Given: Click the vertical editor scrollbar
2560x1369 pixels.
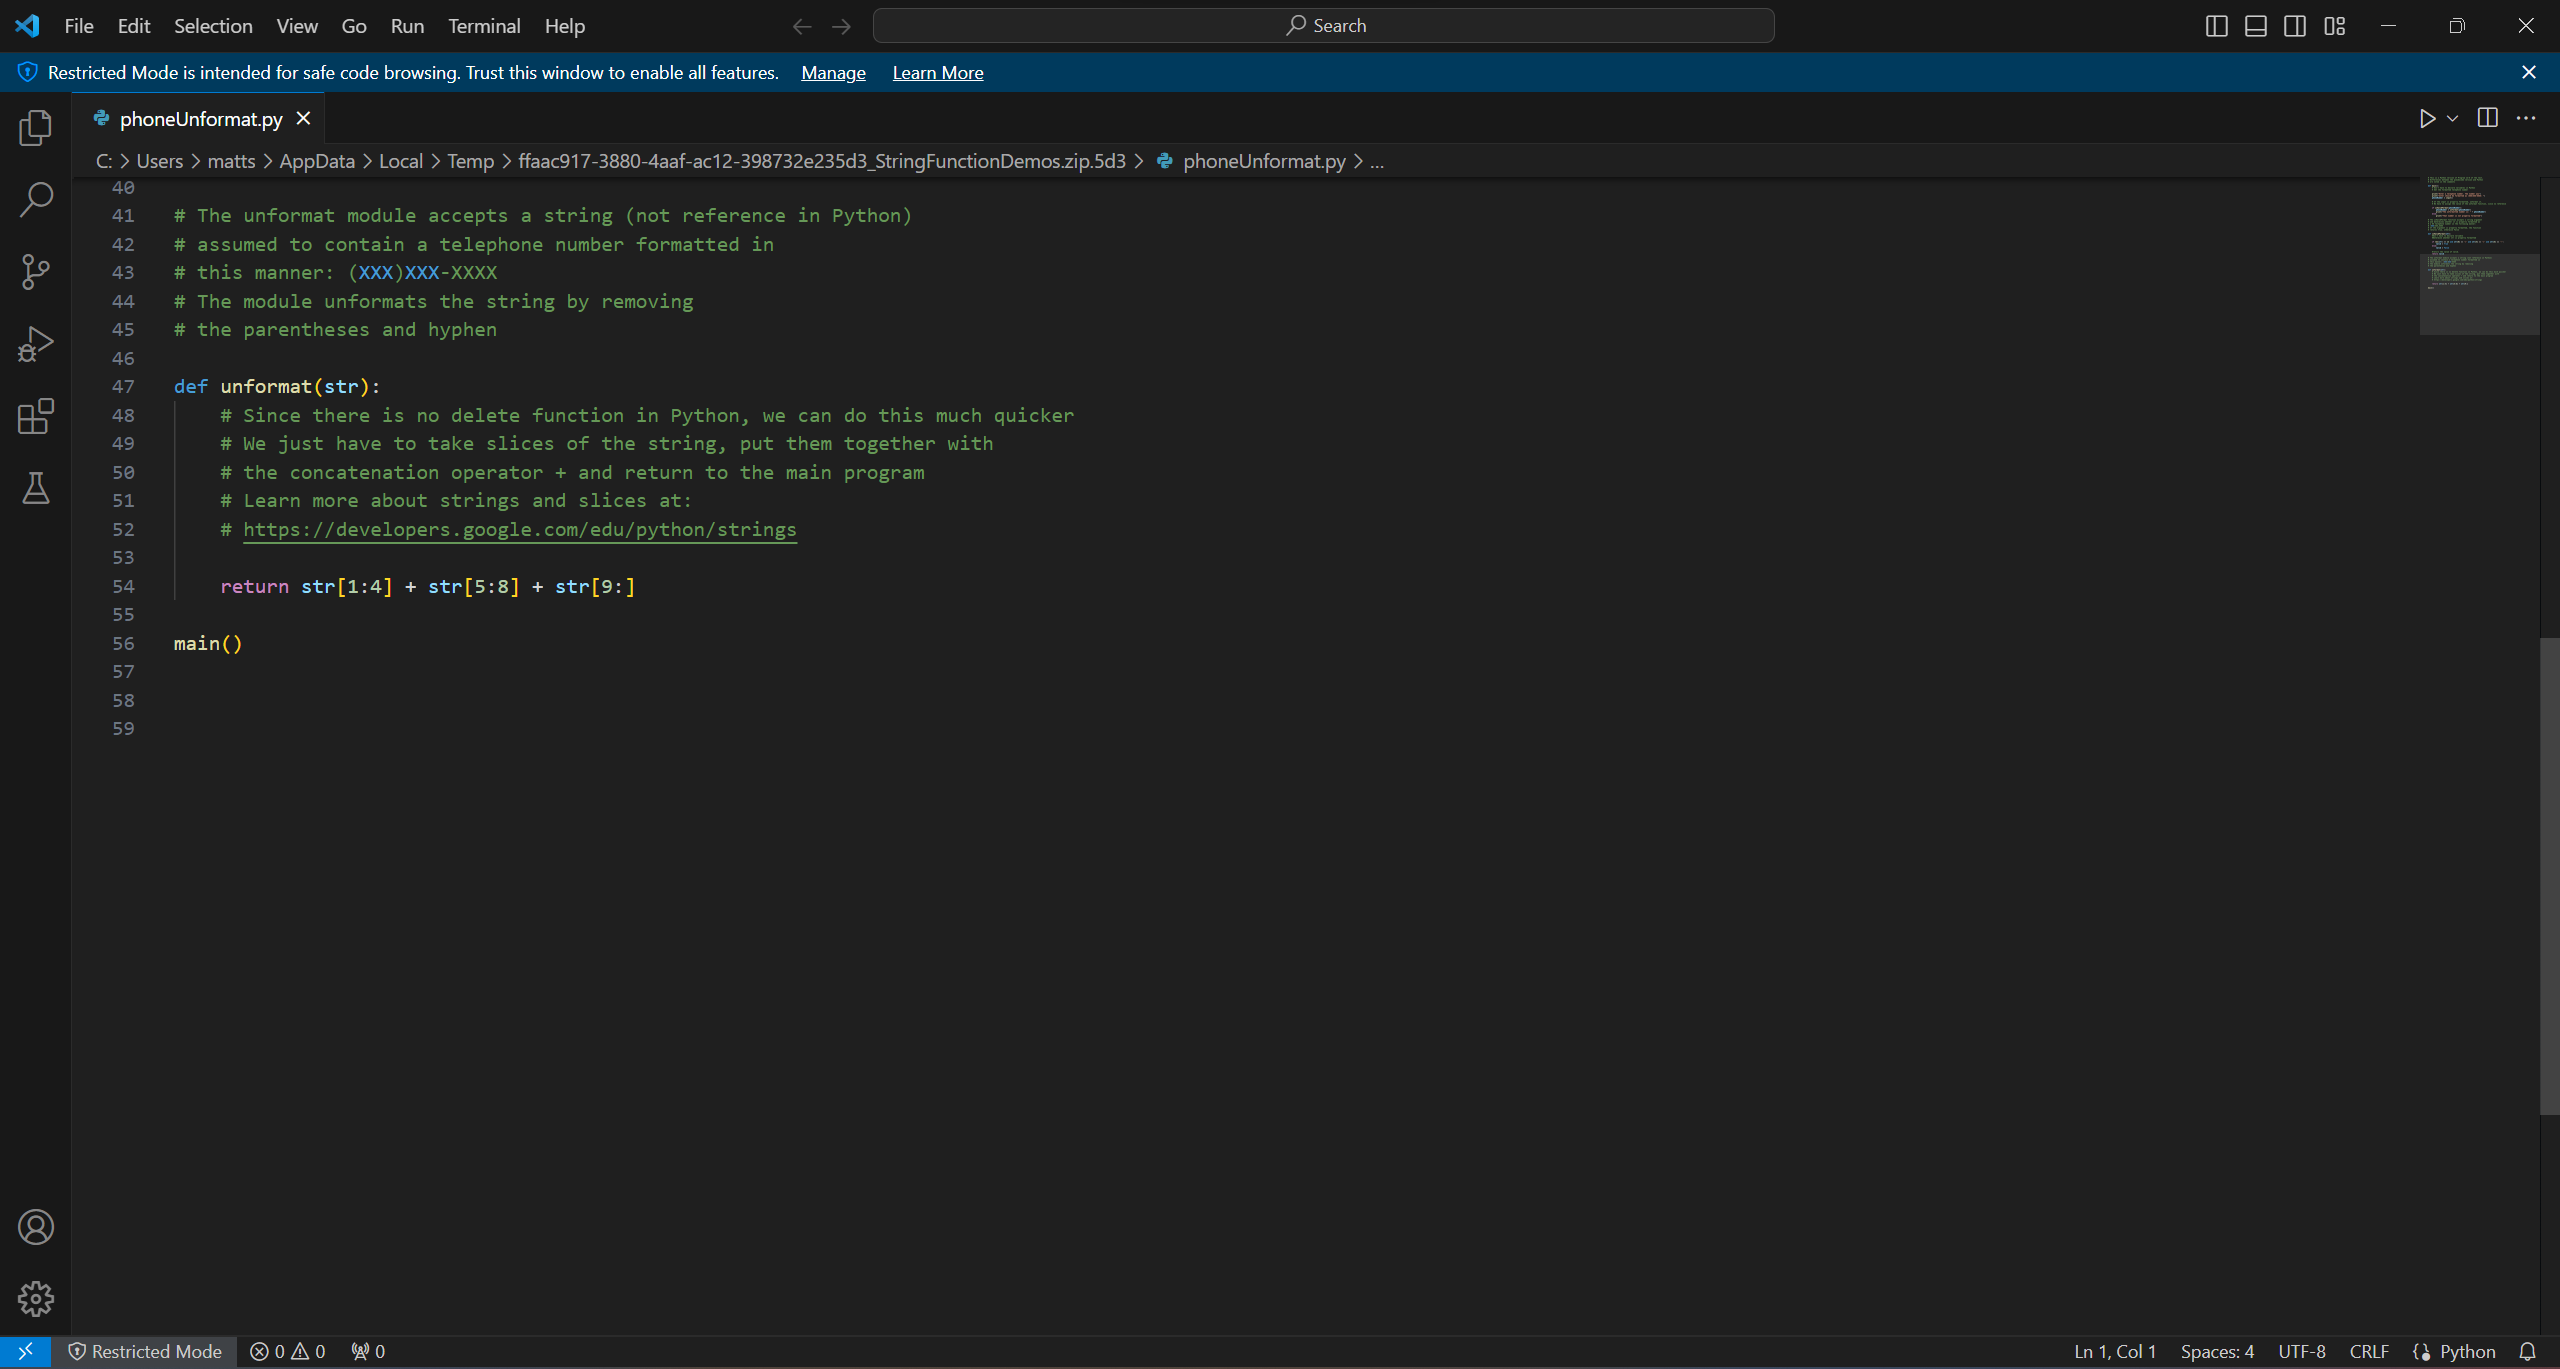Looking at the screenshot, I should coord(2549,875).
